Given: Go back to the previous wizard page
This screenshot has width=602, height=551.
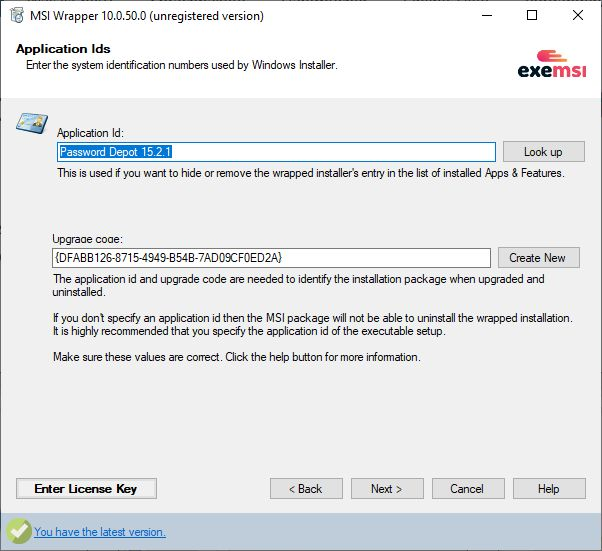Looking at the screenshot, I should click(306, 488).
